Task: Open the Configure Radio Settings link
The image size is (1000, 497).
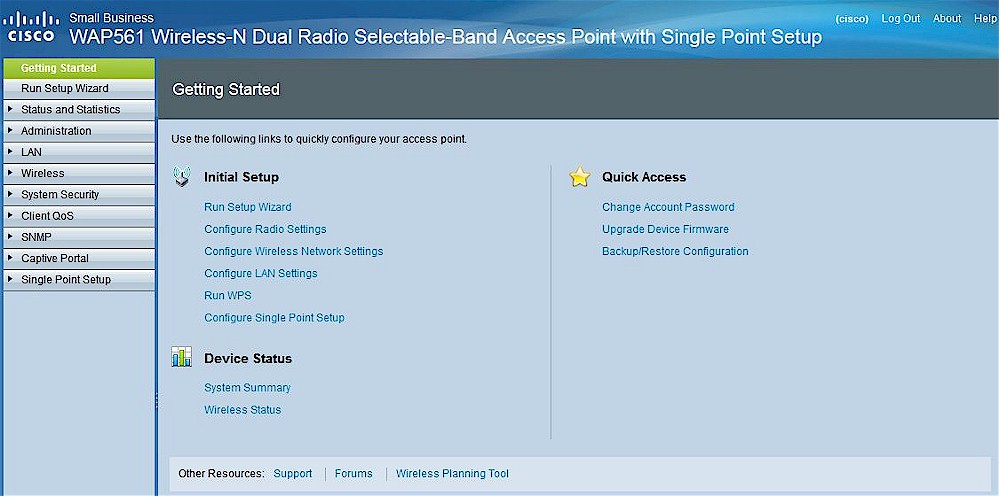Action: coord(265,229)
